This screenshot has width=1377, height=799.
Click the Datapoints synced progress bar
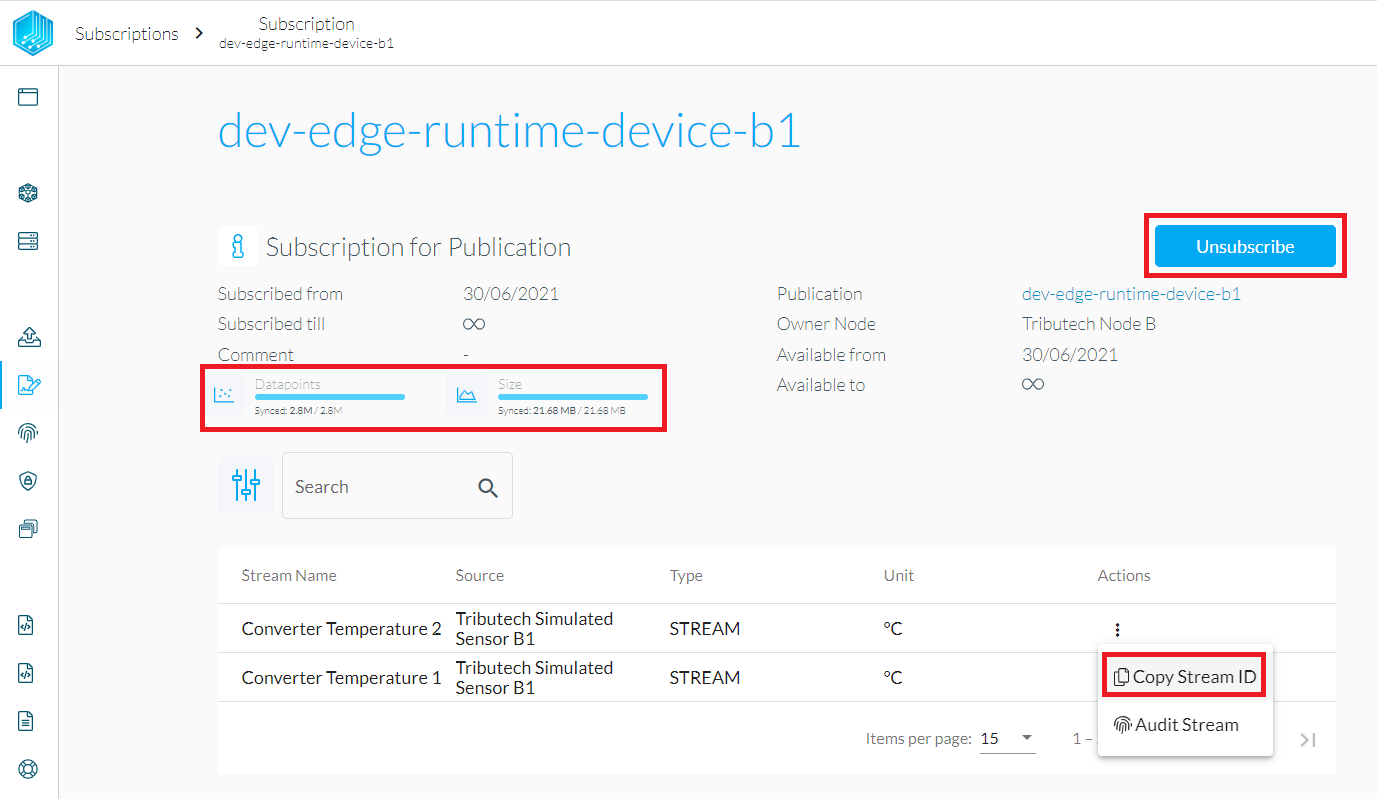(x=330, y=397)
